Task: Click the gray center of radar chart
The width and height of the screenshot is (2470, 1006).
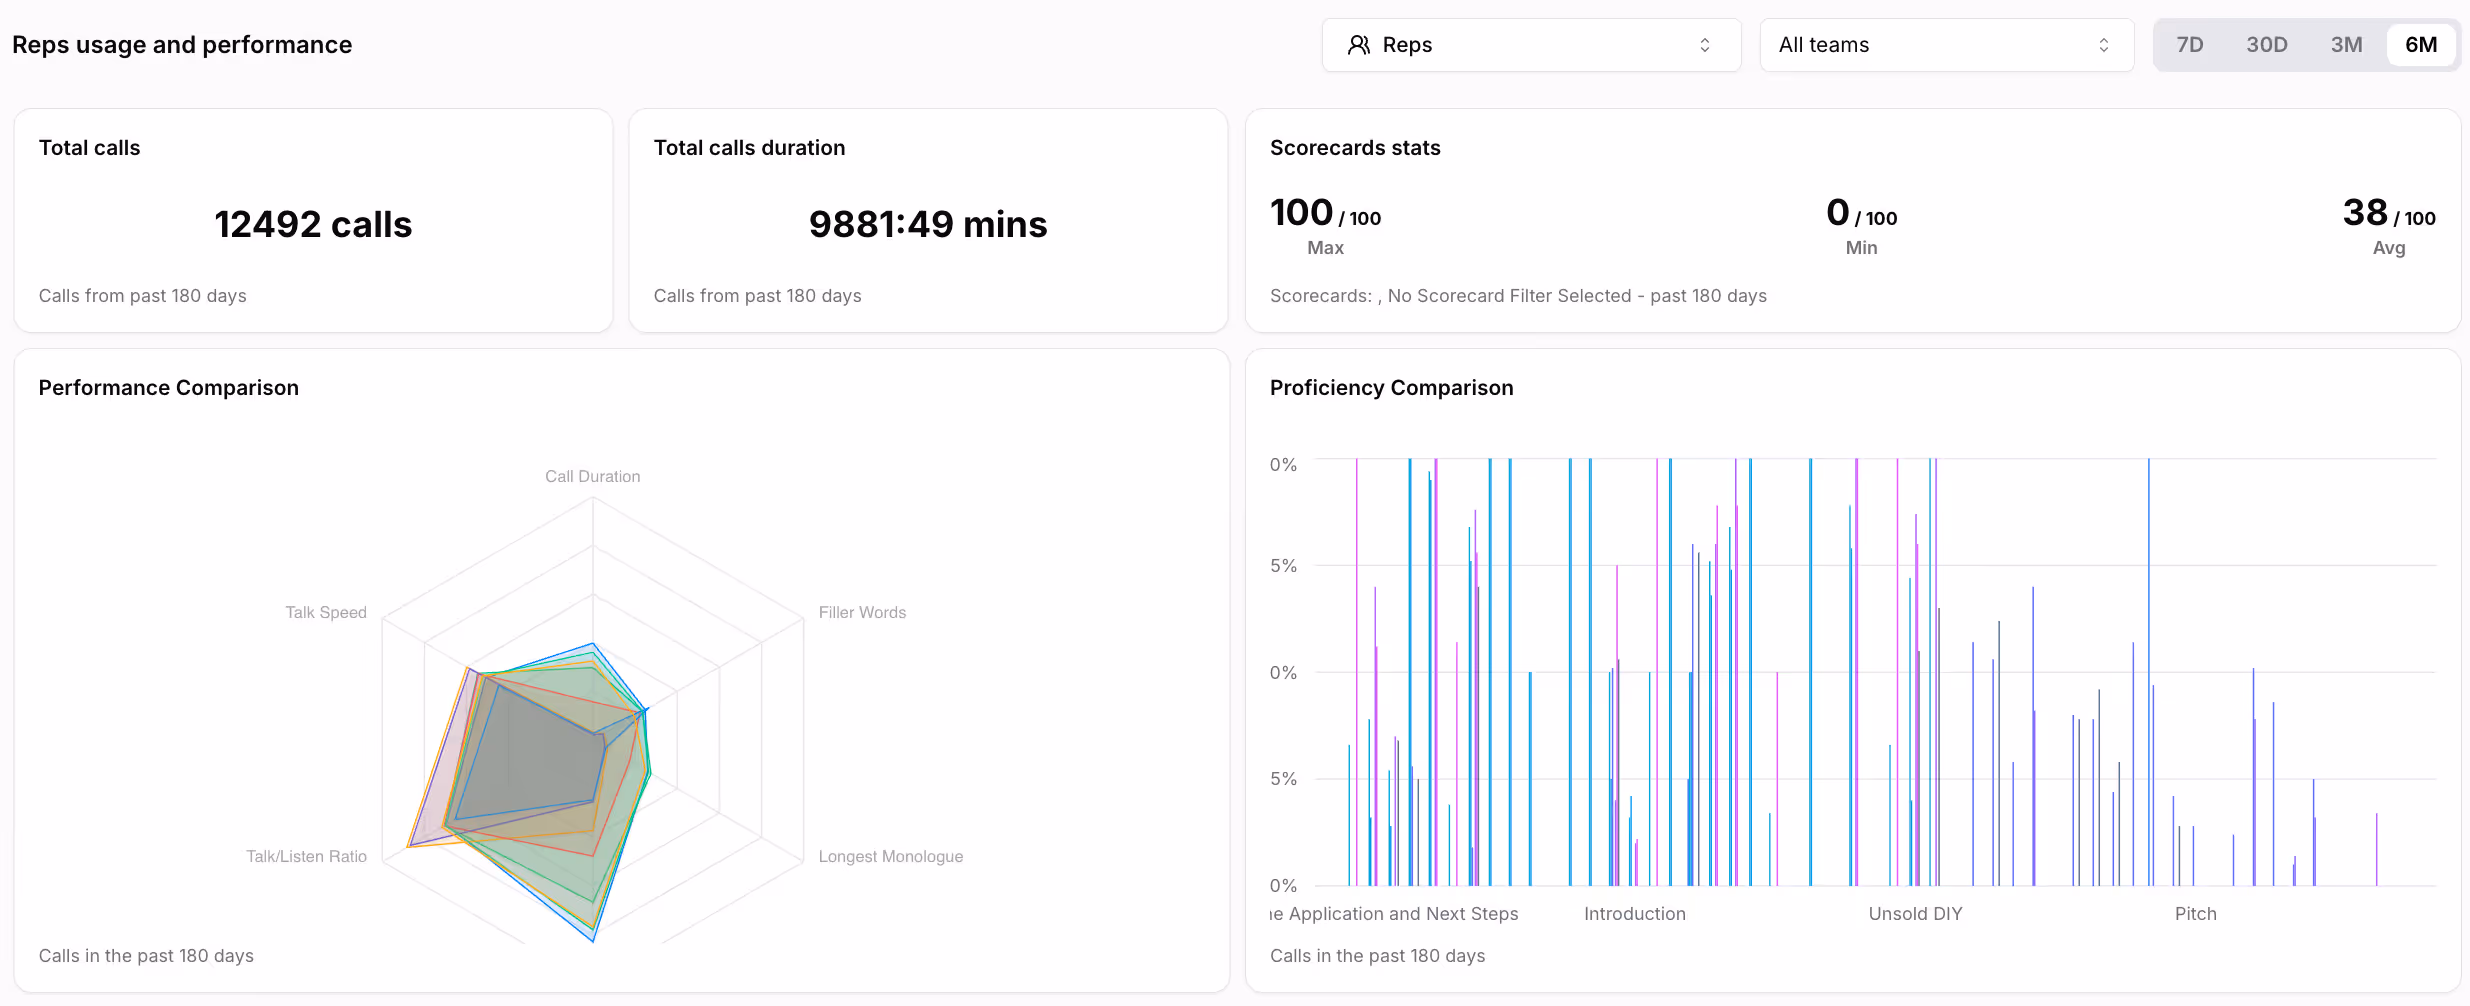Action: click(x=540, y=750)
